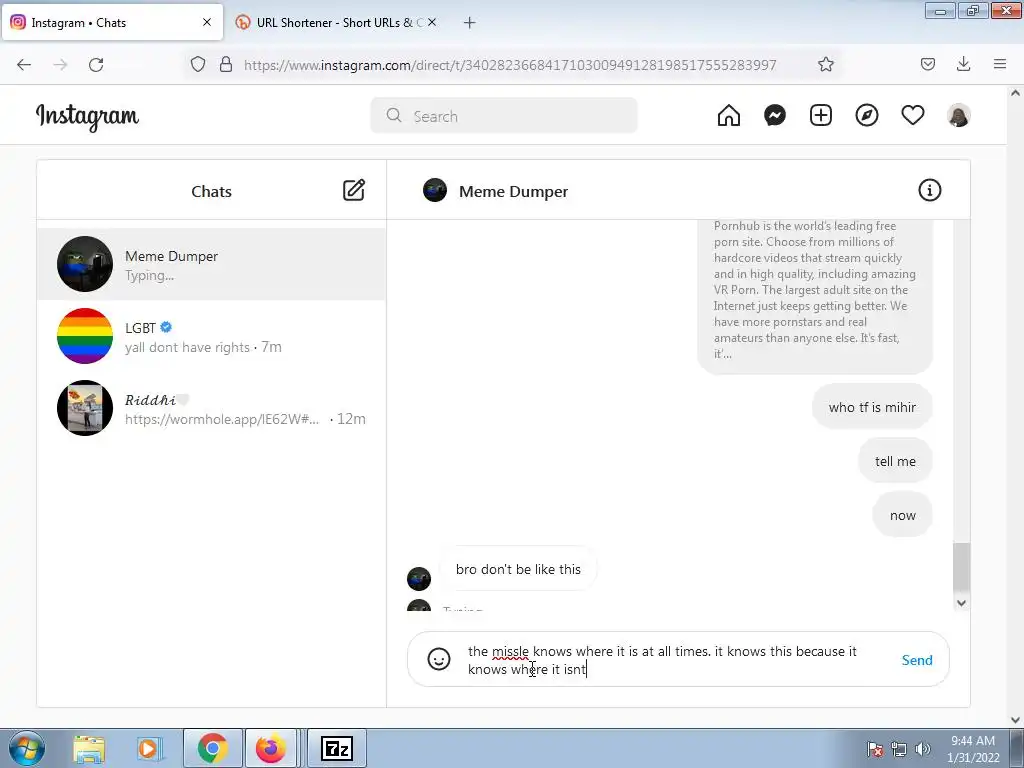Open the LGBT chat conversation
The width and height of the screenshot is (1024, 768).
coord(211,336)
